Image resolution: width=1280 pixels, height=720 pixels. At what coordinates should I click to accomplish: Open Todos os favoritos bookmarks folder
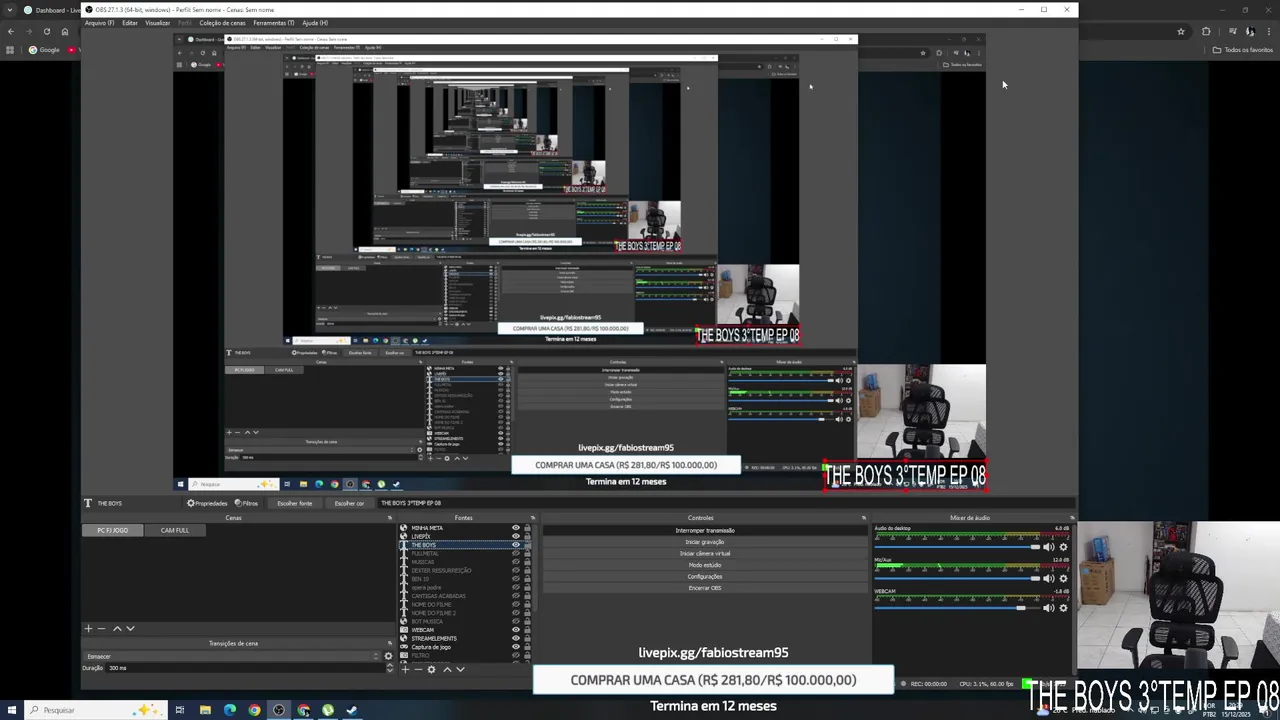click(x=1243, y=50)
